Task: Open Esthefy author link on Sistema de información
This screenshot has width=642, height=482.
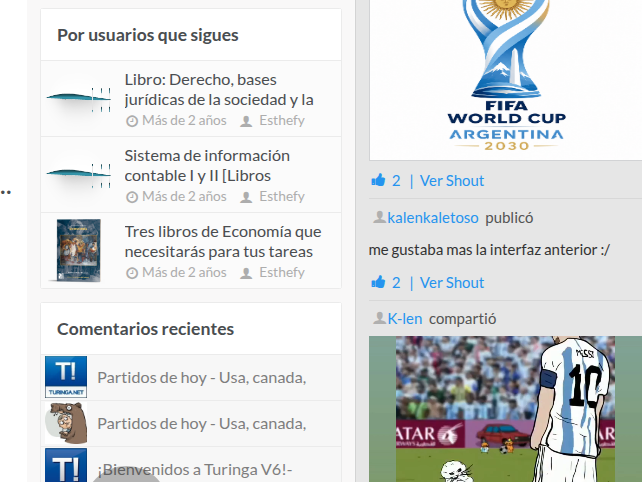Action: click(282, 196)
